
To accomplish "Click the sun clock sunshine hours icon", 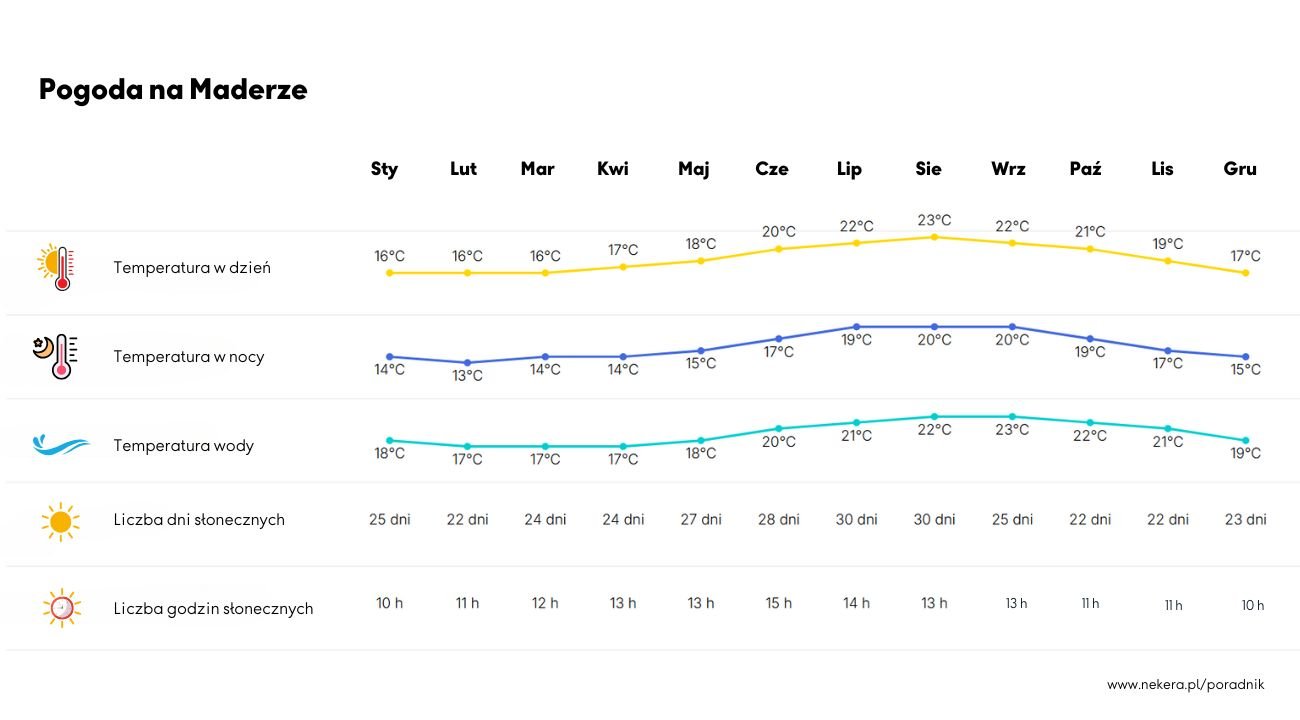I will coord(60,607).
